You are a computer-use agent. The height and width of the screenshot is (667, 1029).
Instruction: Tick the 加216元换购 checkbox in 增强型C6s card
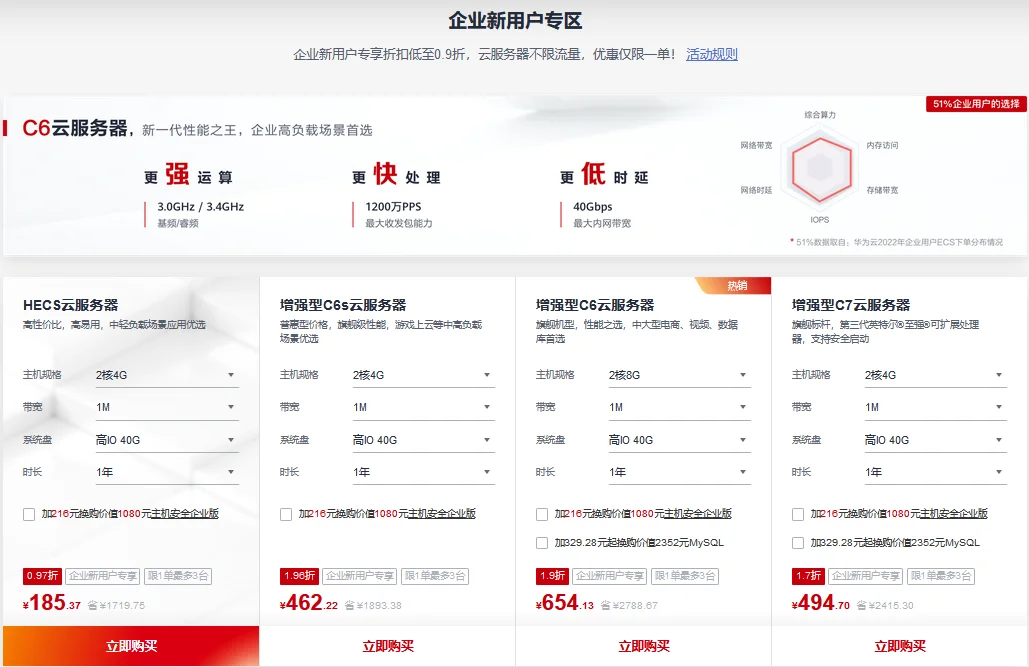point(286,514)
